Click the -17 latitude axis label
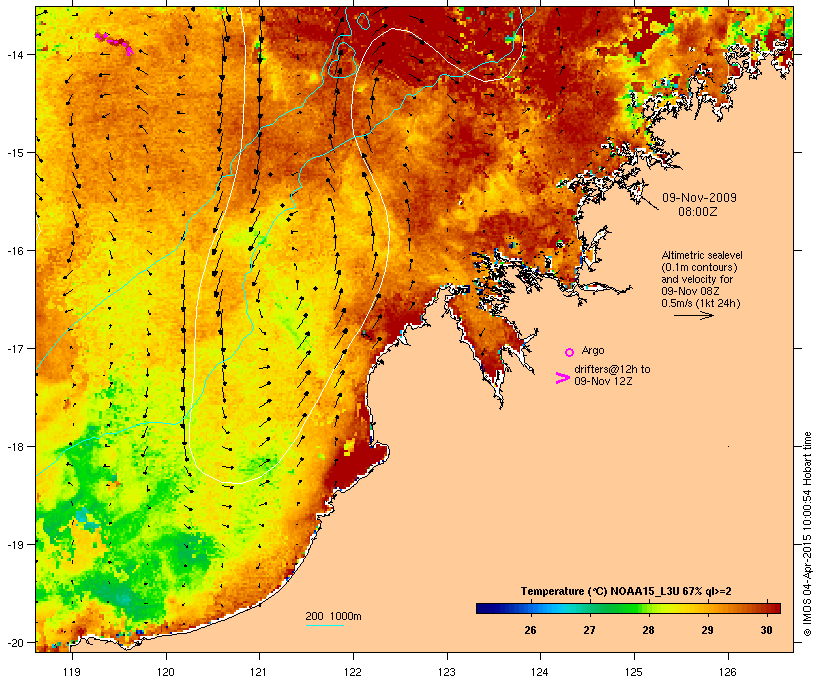The image size is (820, 680). pyautogui.click(x=14, y=348)
